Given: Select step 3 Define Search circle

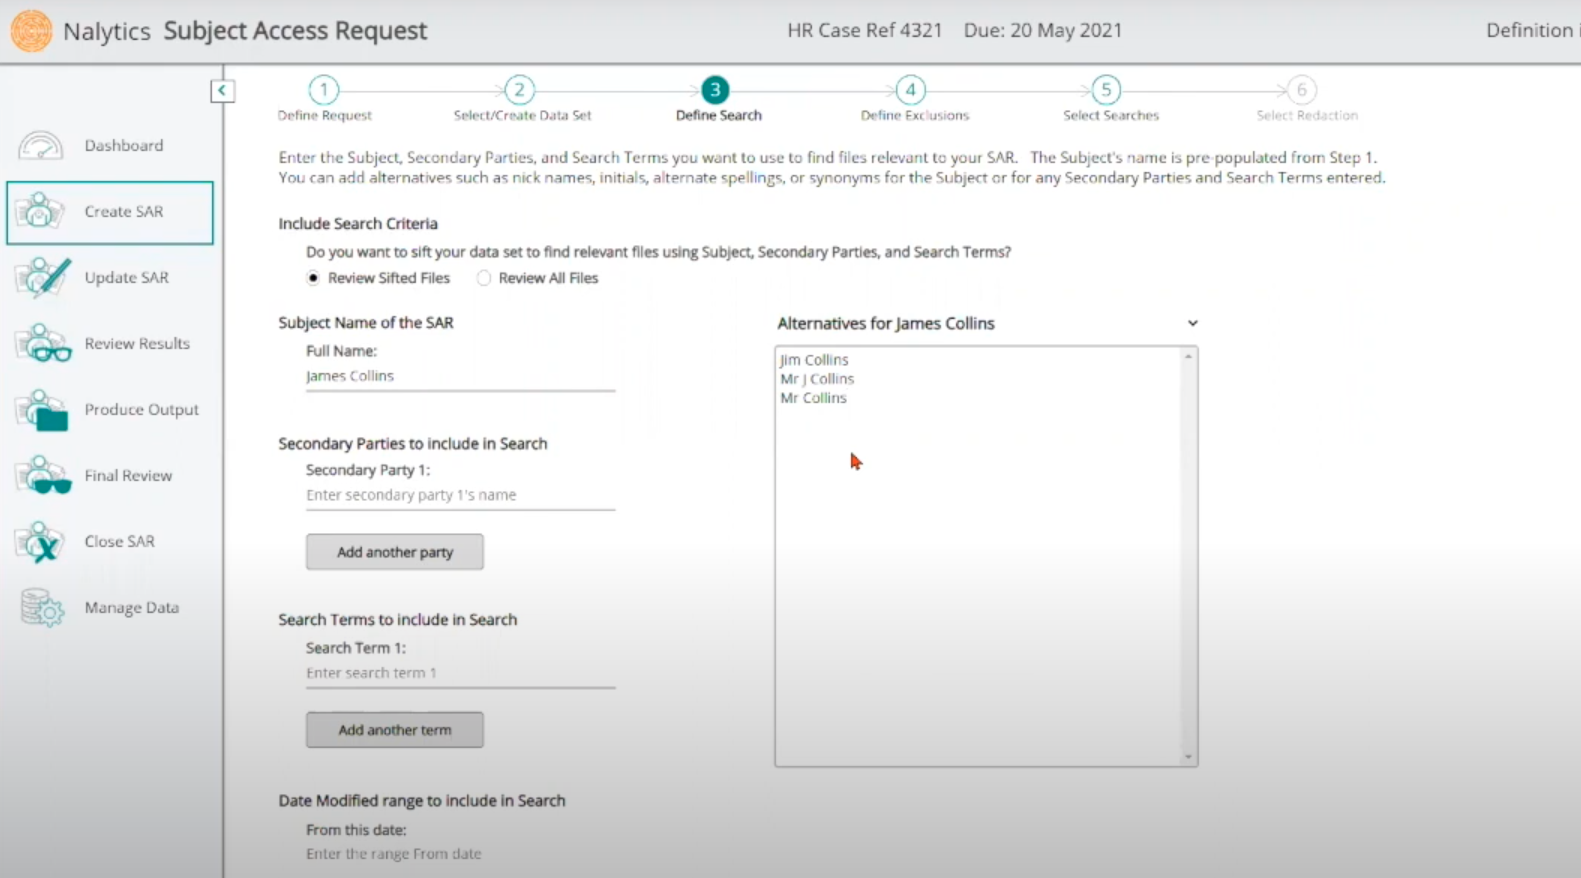Looking at the screenshot, I should coord(715,90).
